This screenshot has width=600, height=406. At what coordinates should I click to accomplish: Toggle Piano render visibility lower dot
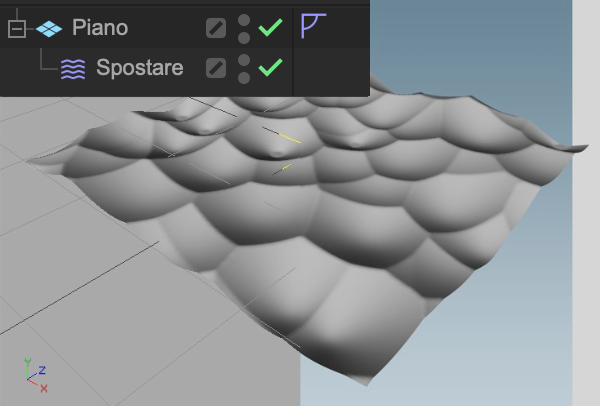244,38
